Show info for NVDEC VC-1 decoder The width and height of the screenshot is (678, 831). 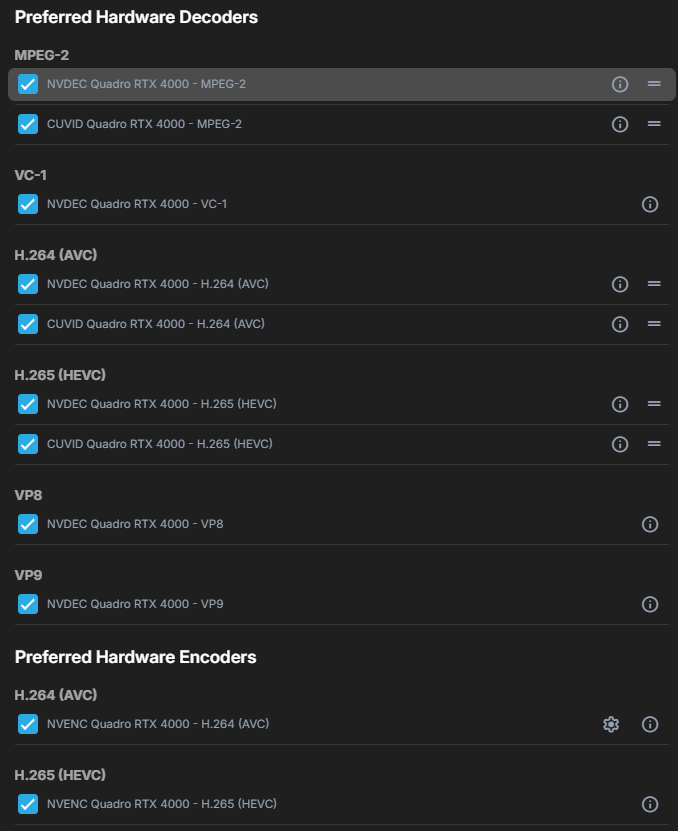(650, 204)
